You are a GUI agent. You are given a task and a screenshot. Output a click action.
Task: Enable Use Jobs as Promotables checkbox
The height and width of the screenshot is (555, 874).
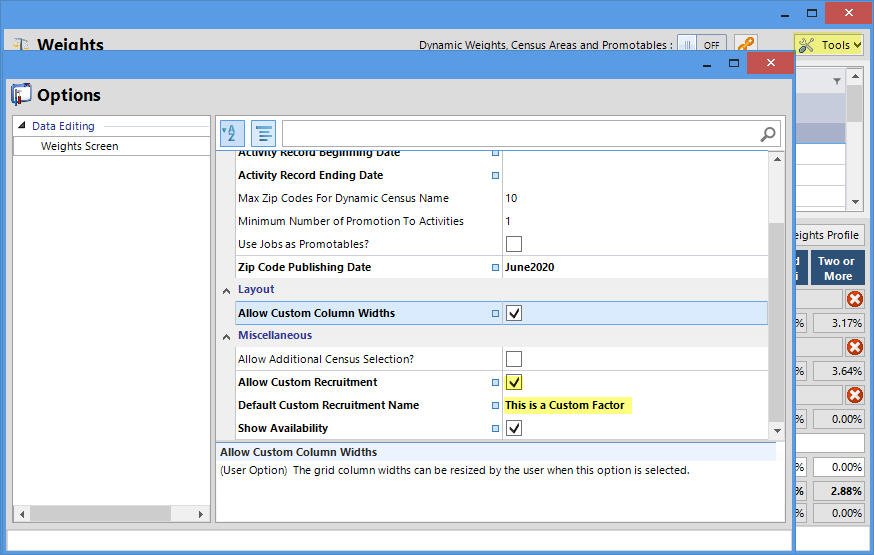click(x=514, y=244)
